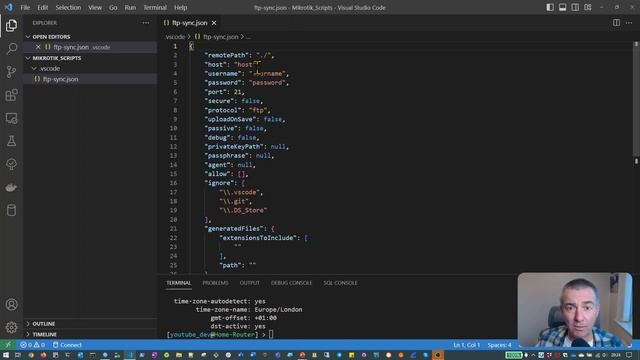Click the "password" value on line 5
The width and height of the screenshot is (640, 360).
pos(268,83)
